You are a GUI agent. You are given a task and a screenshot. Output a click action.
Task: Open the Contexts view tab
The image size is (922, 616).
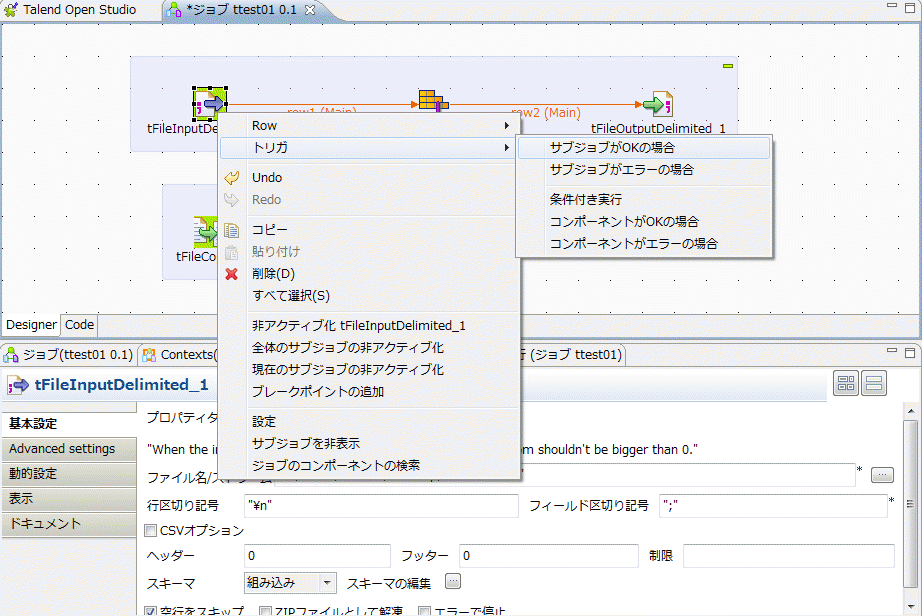pyautogui.click(x=178, y=354)
